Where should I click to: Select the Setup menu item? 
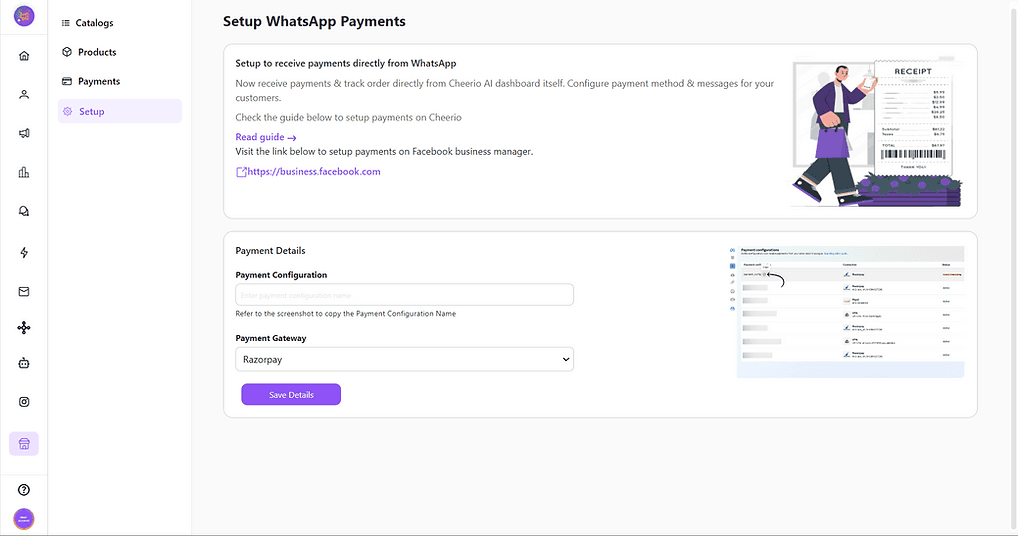119,111
